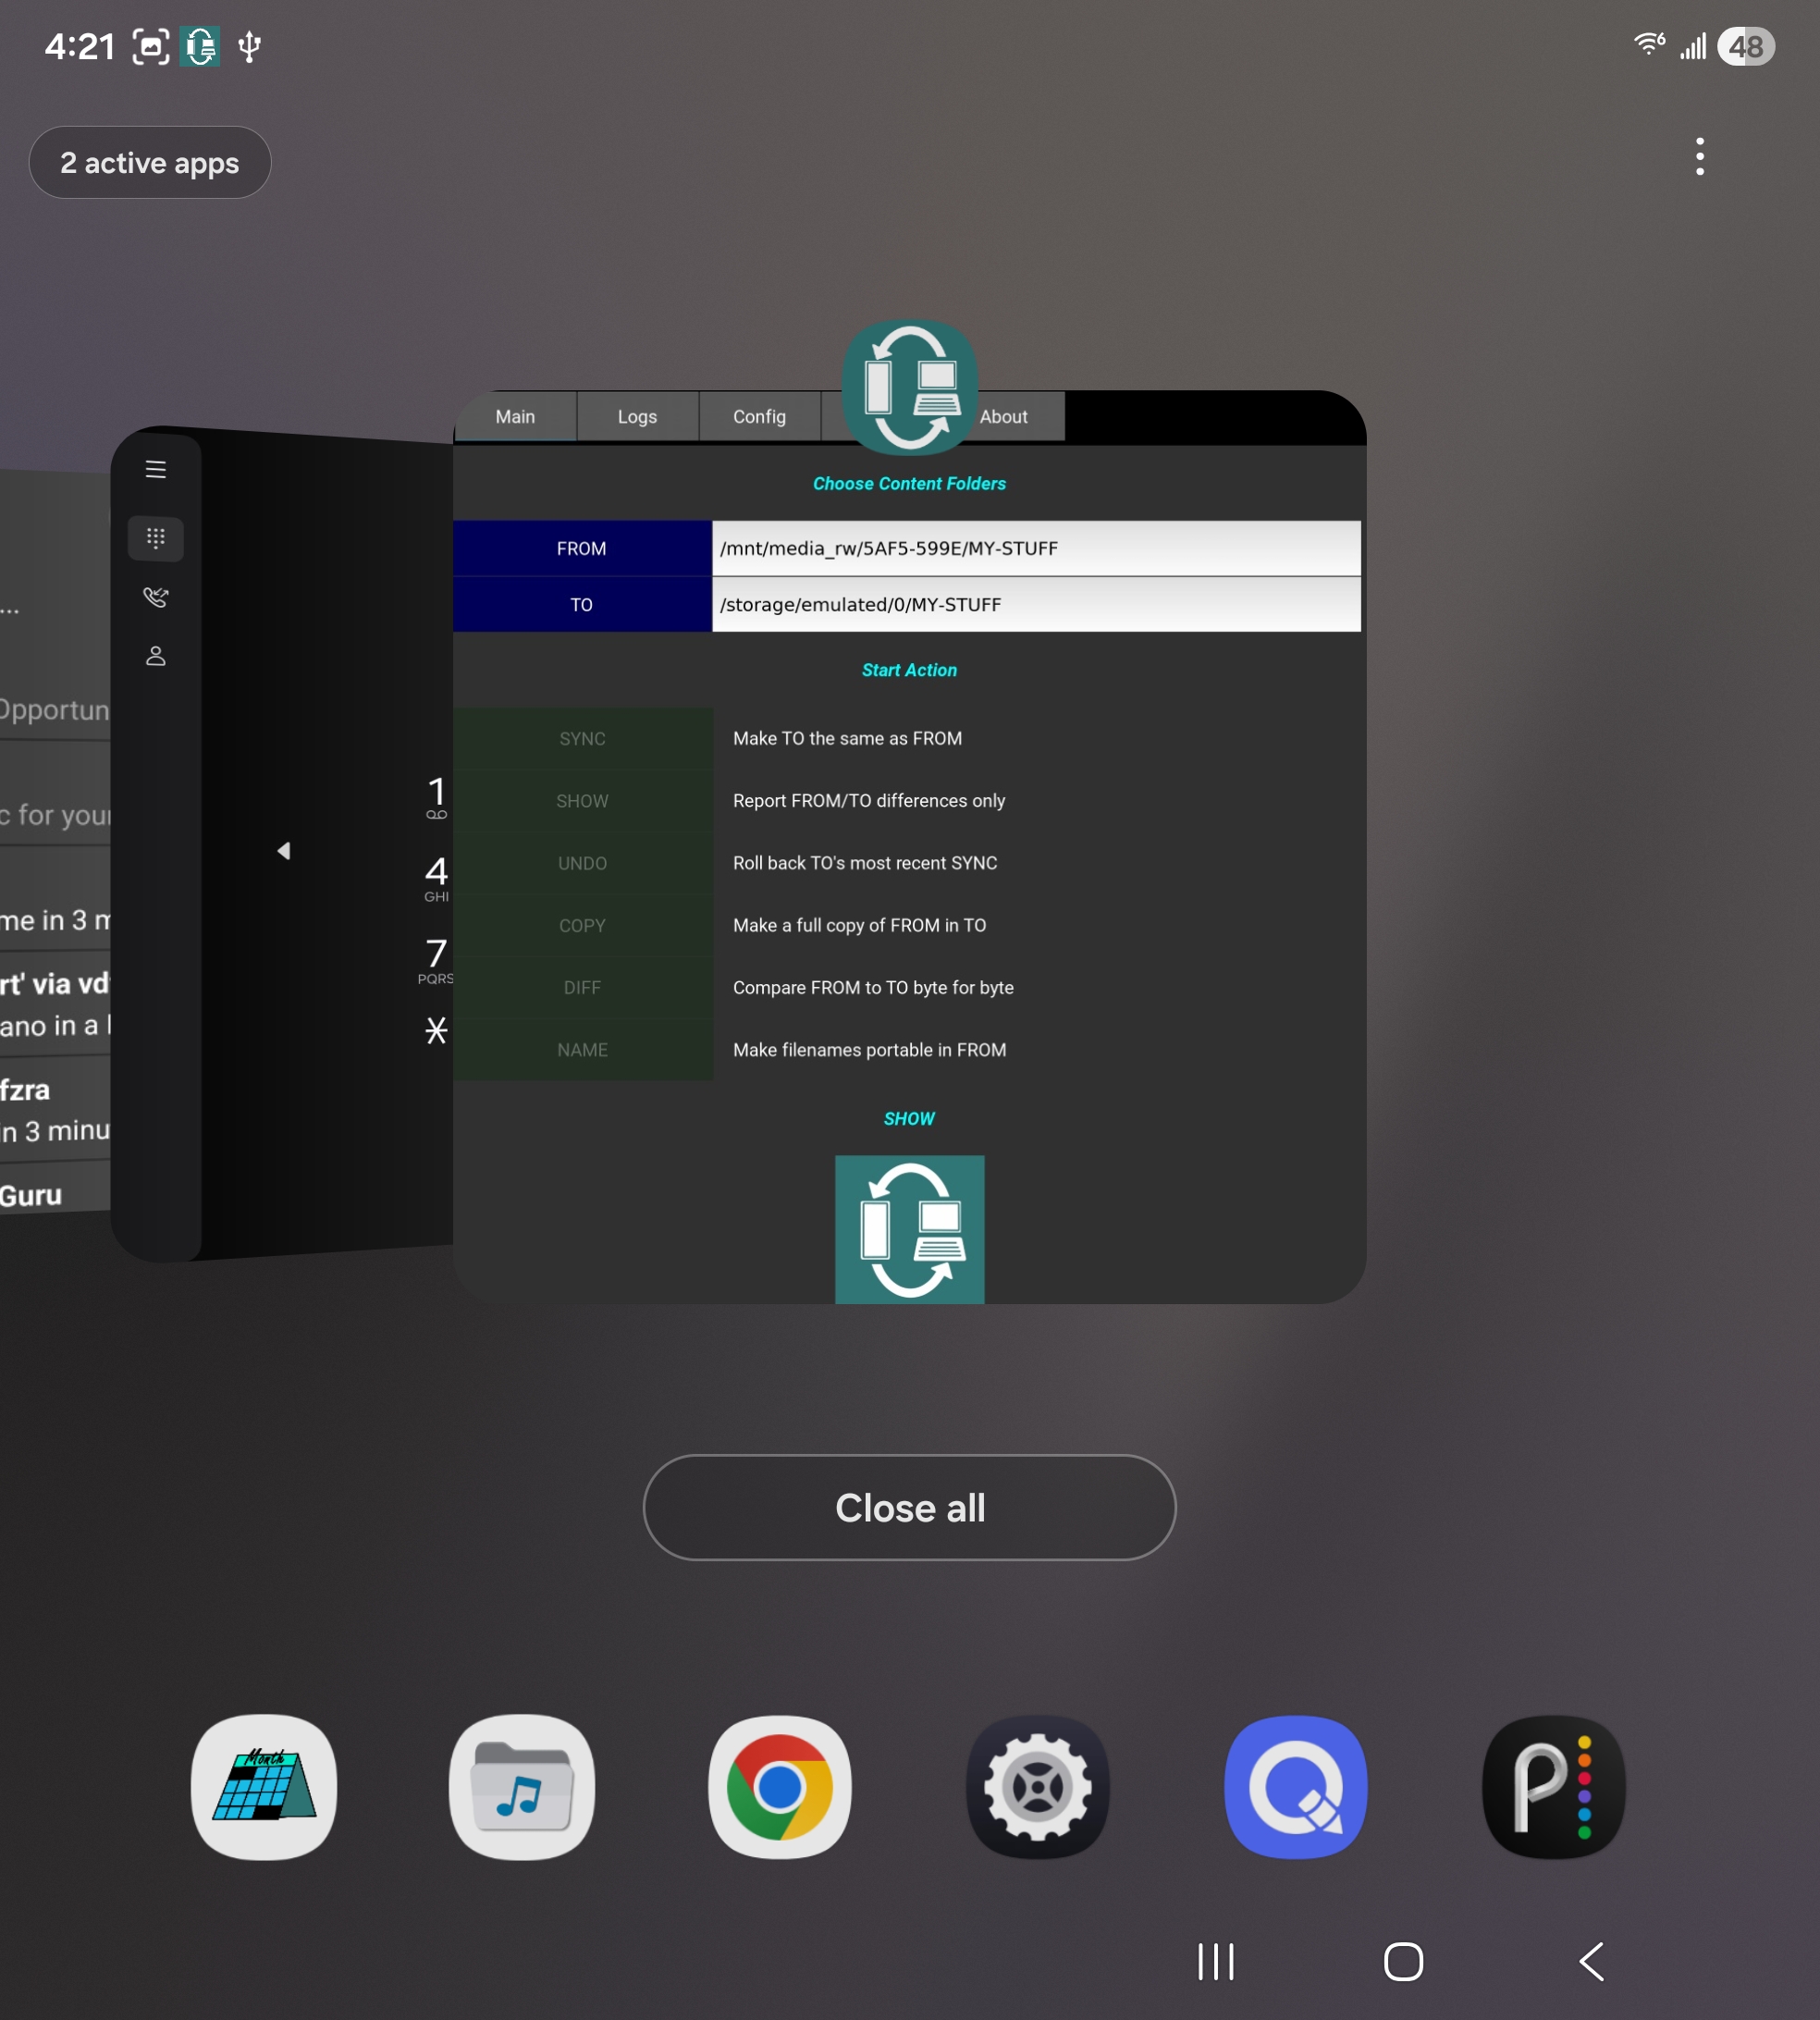The height and width of the screenshot is (2020, 1820).
Task: Switch to the Config tab
Action: pyautogui.click(x=759, y=417)
